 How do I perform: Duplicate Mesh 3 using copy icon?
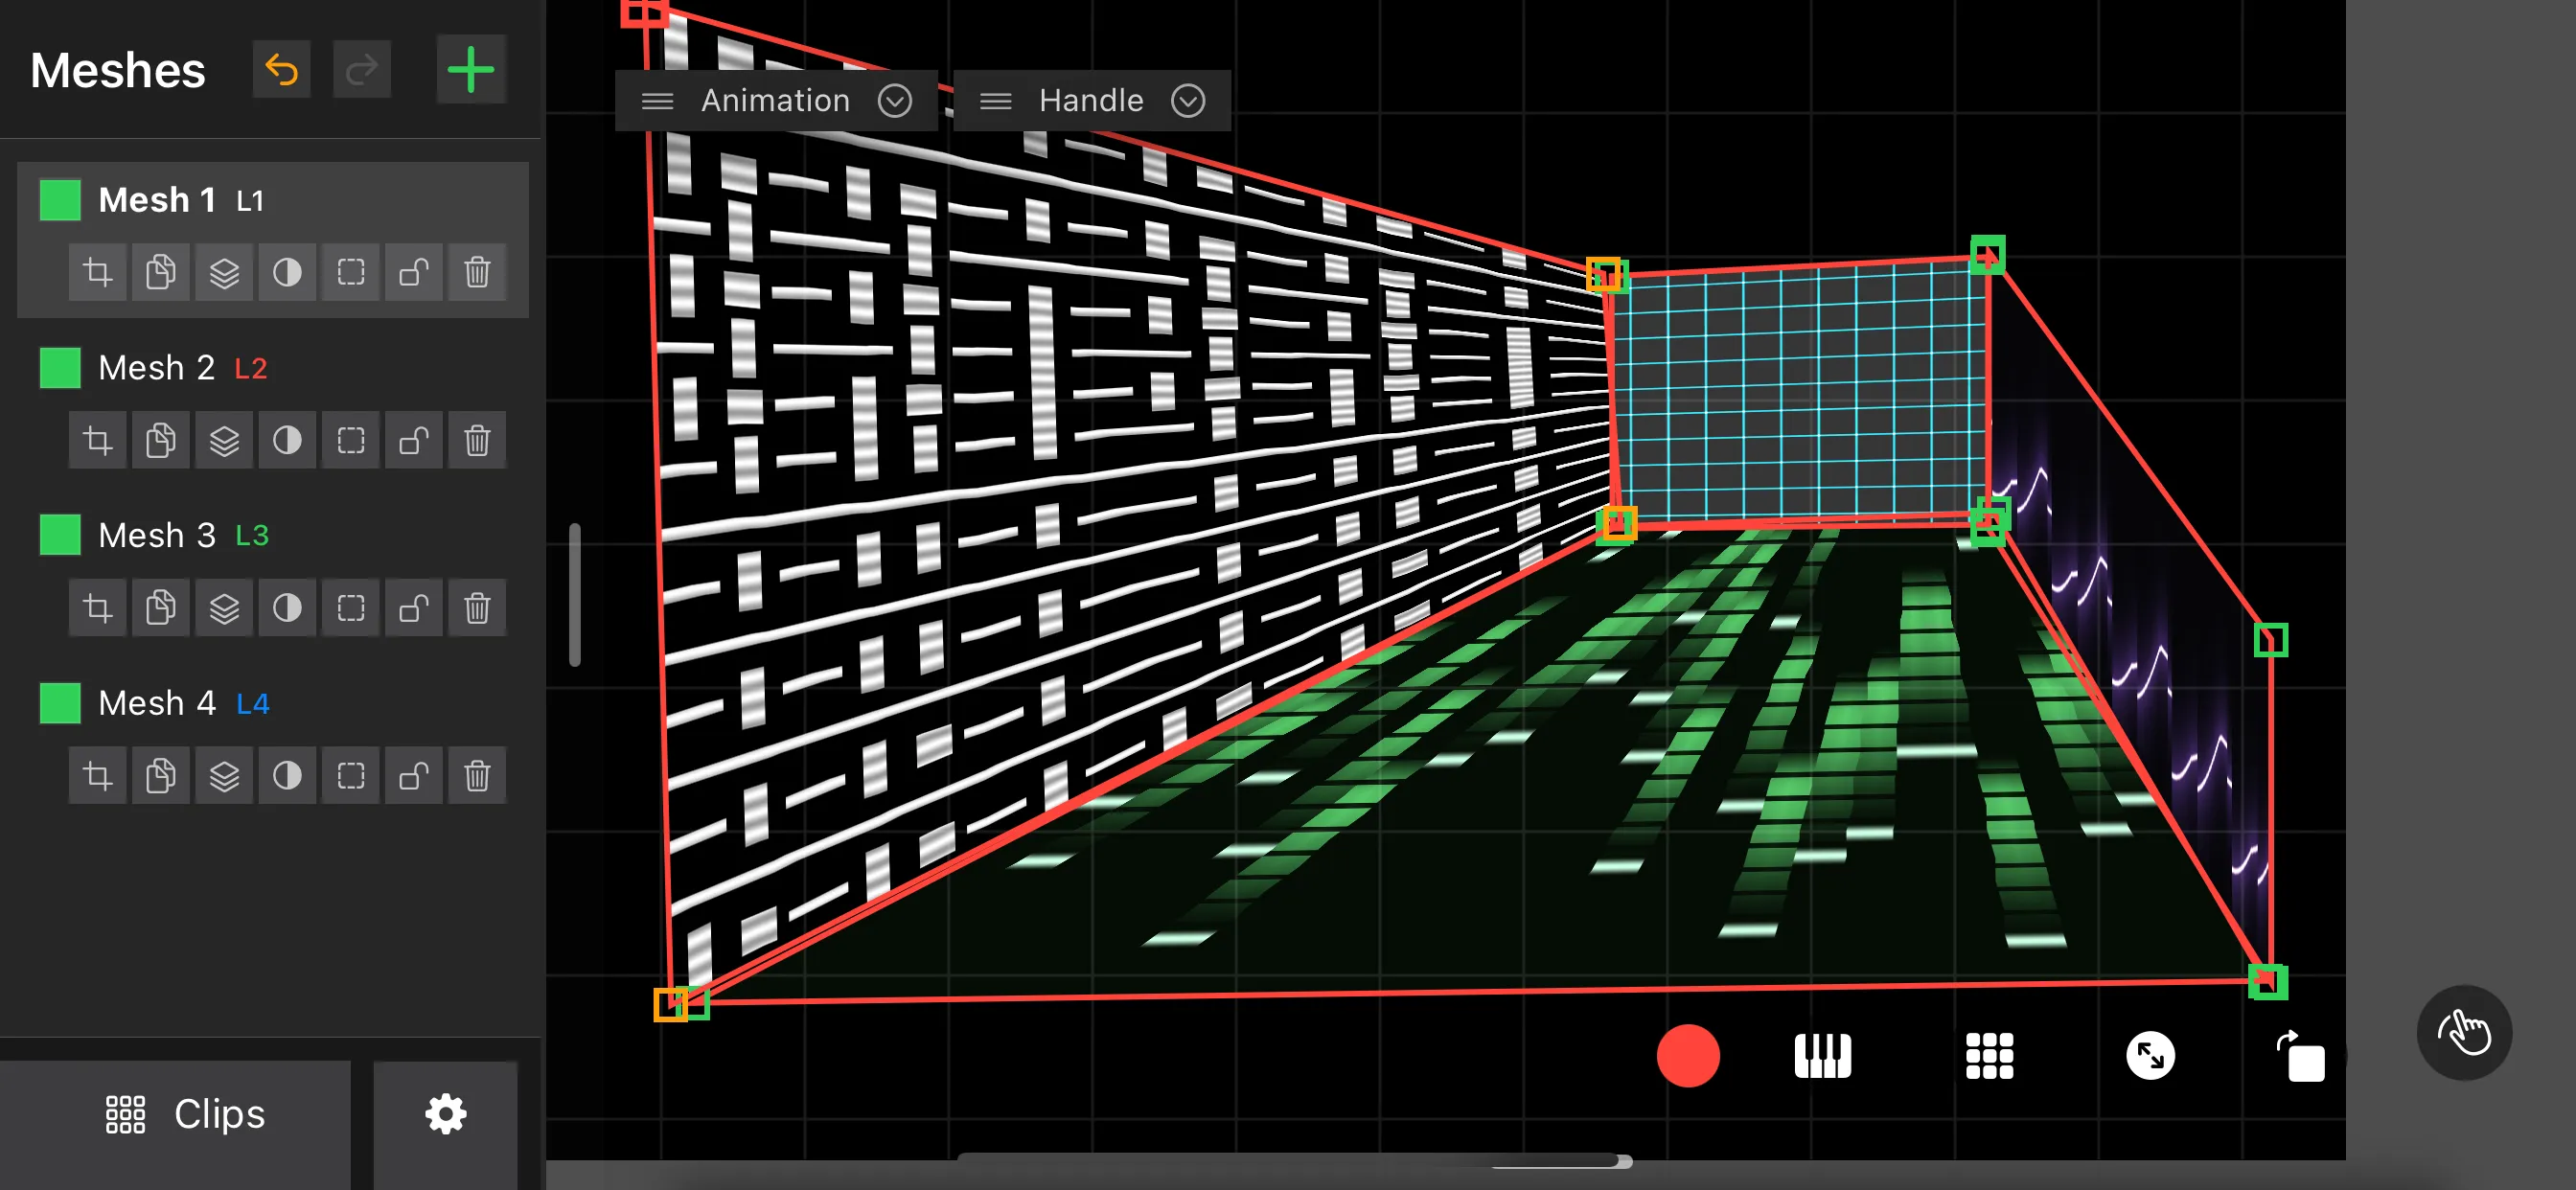click(160, 608)
